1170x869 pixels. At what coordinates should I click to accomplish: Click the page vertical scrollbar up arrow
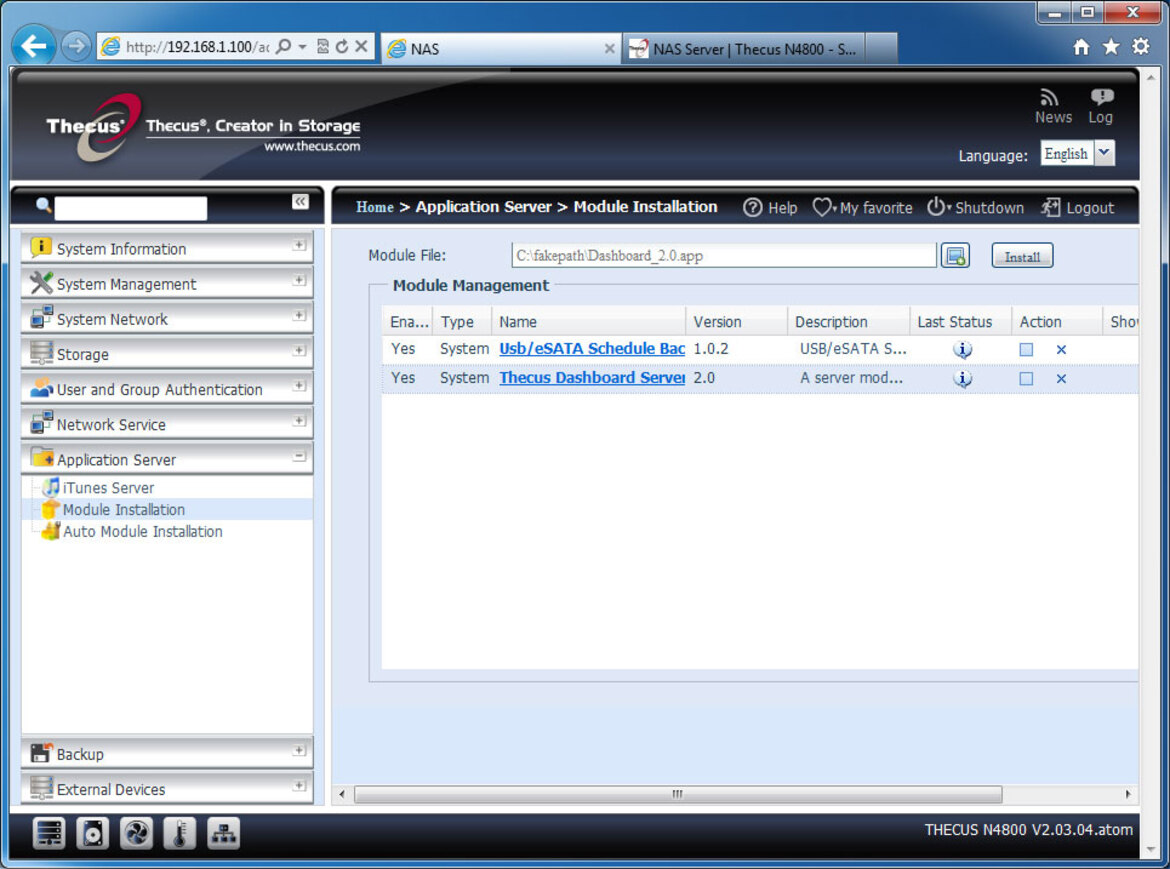1151,77
